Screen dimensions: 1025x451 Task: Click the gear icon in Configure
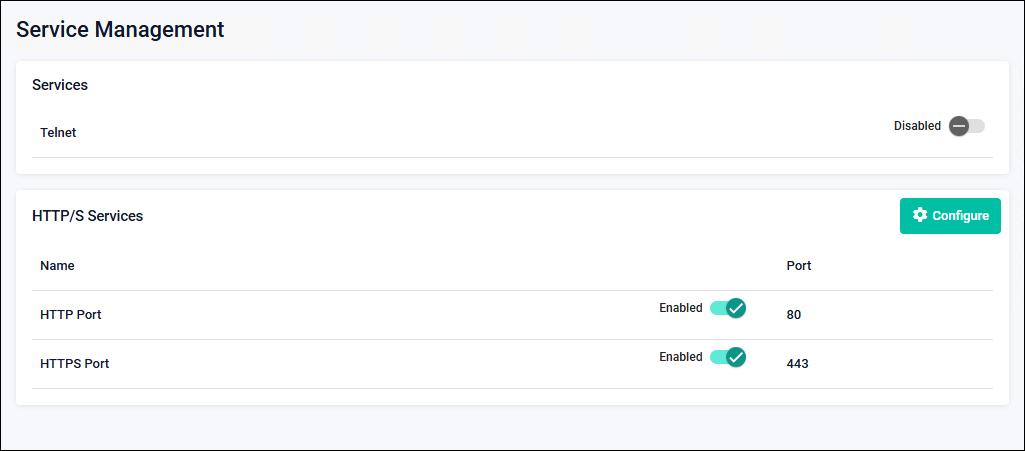pyautogui.click(x=920, y=215)
